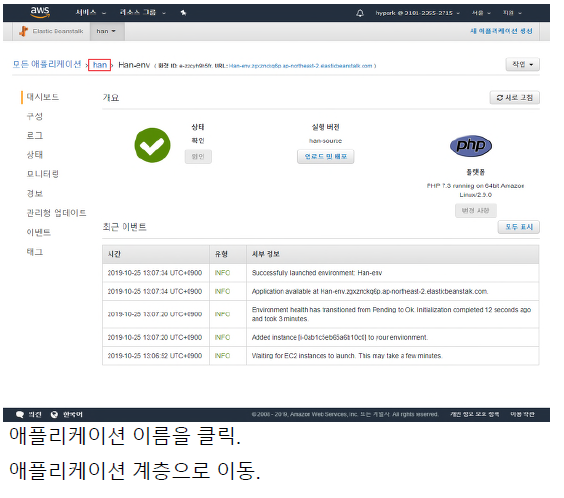The width and height of the screenshot is (564, 498).
Task: Open the hypark account menu
Action: (x=417, y=13)
